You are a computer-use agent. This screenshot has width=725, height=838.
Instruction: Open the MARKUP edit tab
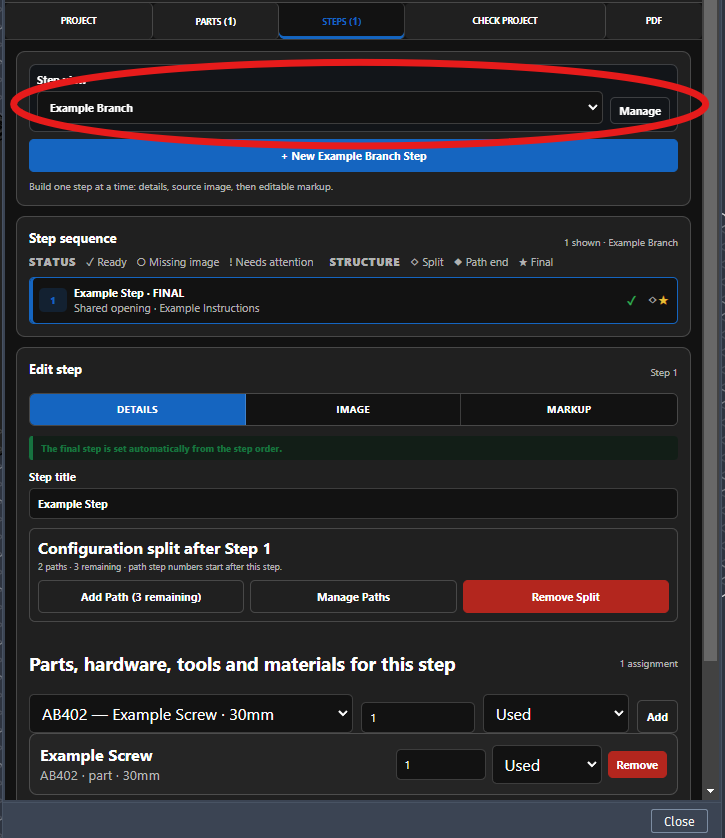pos(568,409)
